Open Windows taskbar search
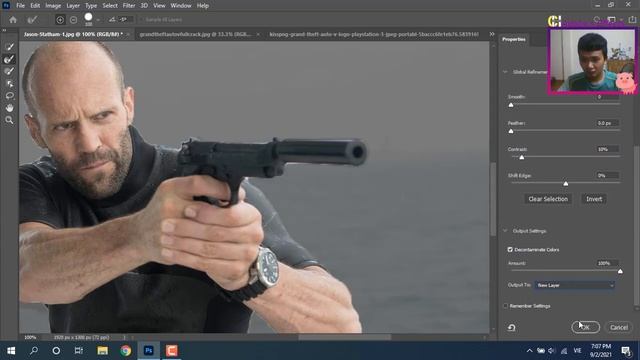 34,351
